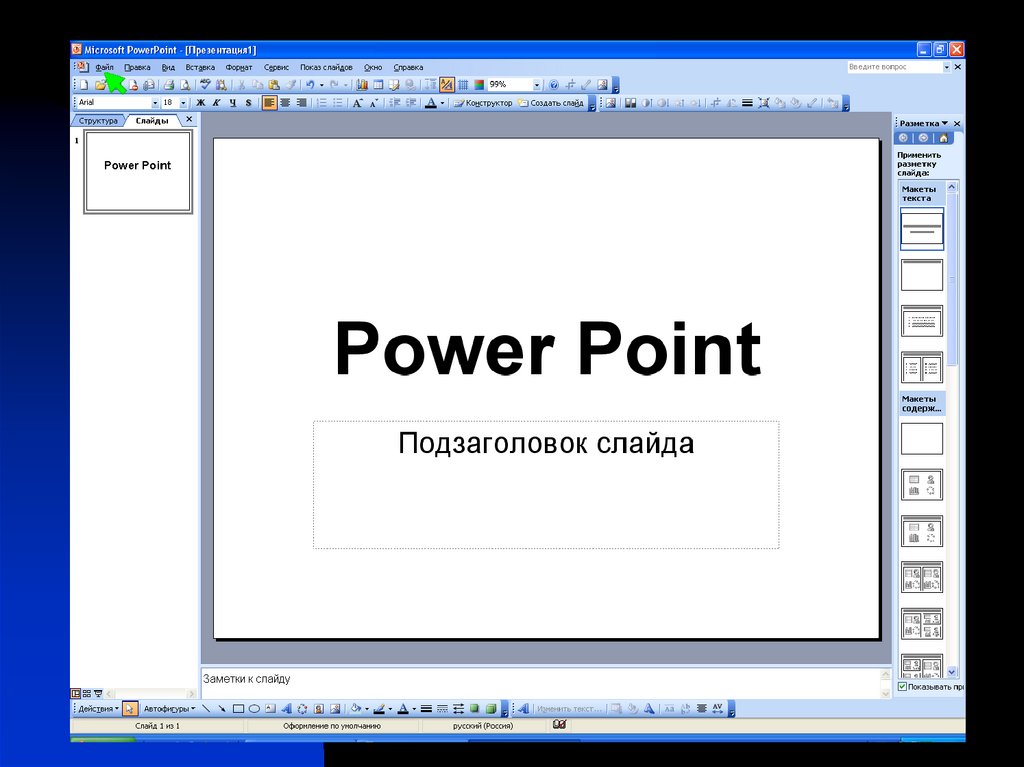Insert diagram or org chart icon

pos(302,709)
